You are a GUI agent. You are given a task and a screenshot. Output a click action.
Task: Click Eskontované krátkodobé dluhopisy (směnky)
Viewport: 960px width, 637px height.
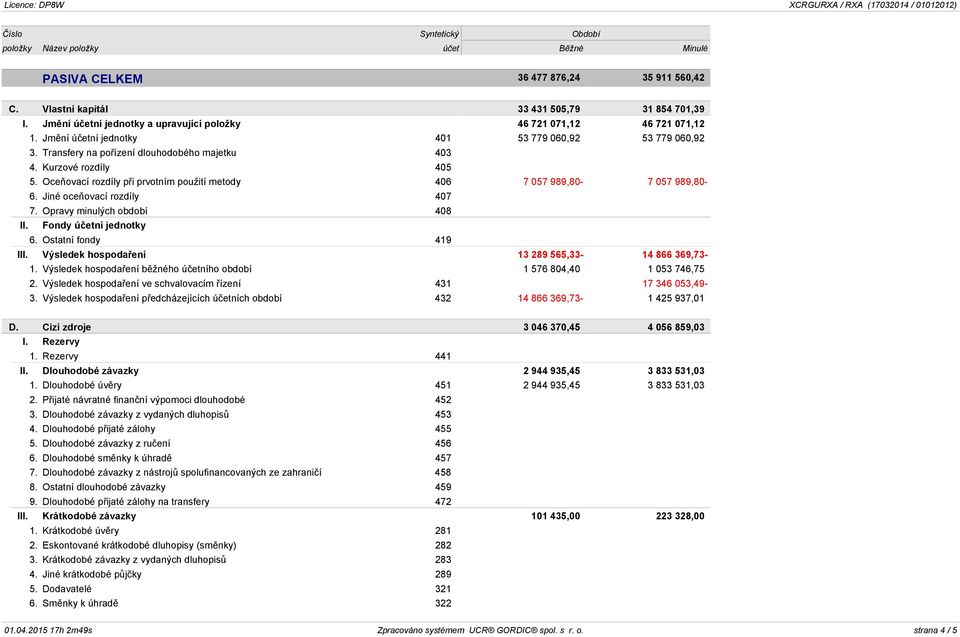point(139,546)
